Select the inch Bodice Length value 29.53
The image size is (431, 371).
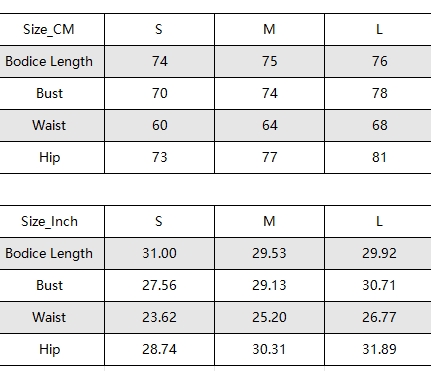click(x=269, y=253)
